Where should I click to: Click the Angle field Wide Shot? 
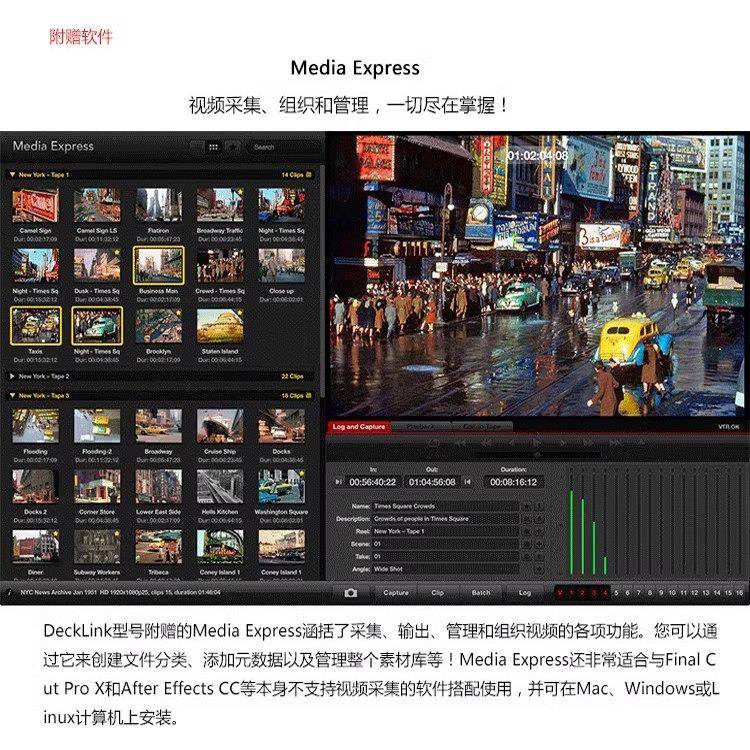[x=445, y=569]
